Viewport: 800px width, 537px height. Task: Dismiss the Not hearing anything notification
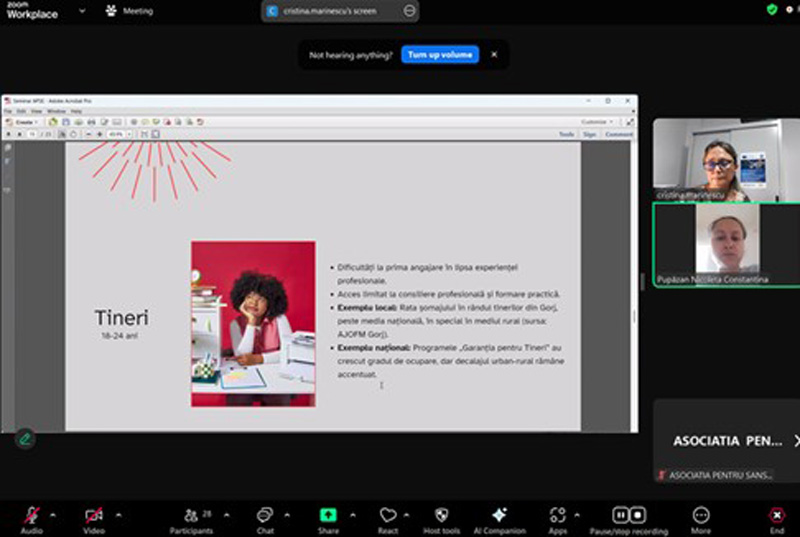493,55
